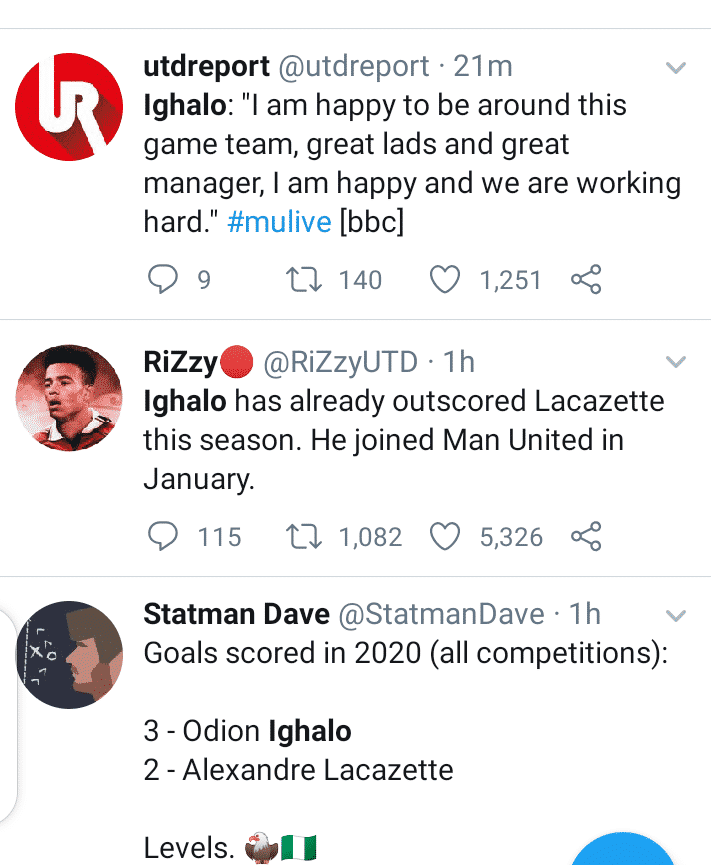Share RiZzy's tweet
The image size is (711, 865).
point(586,537)
